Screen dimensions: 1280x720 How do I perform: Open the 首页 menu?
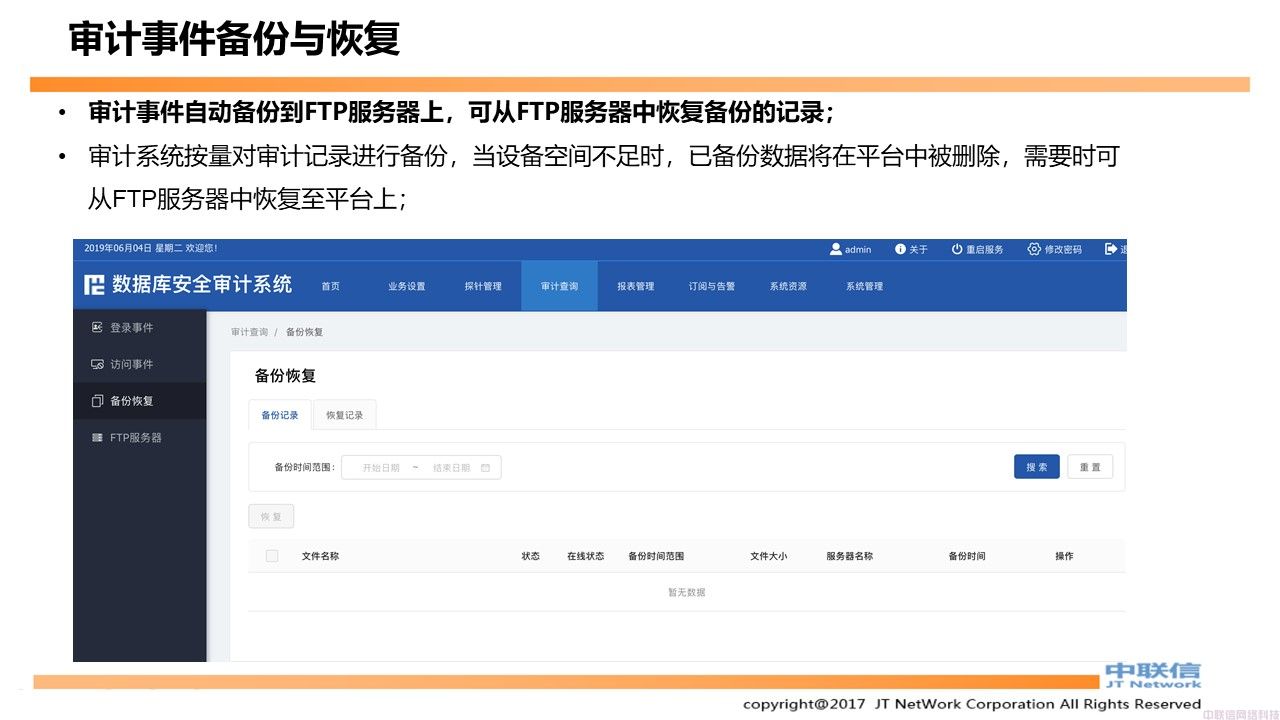(x=330, y=286)
